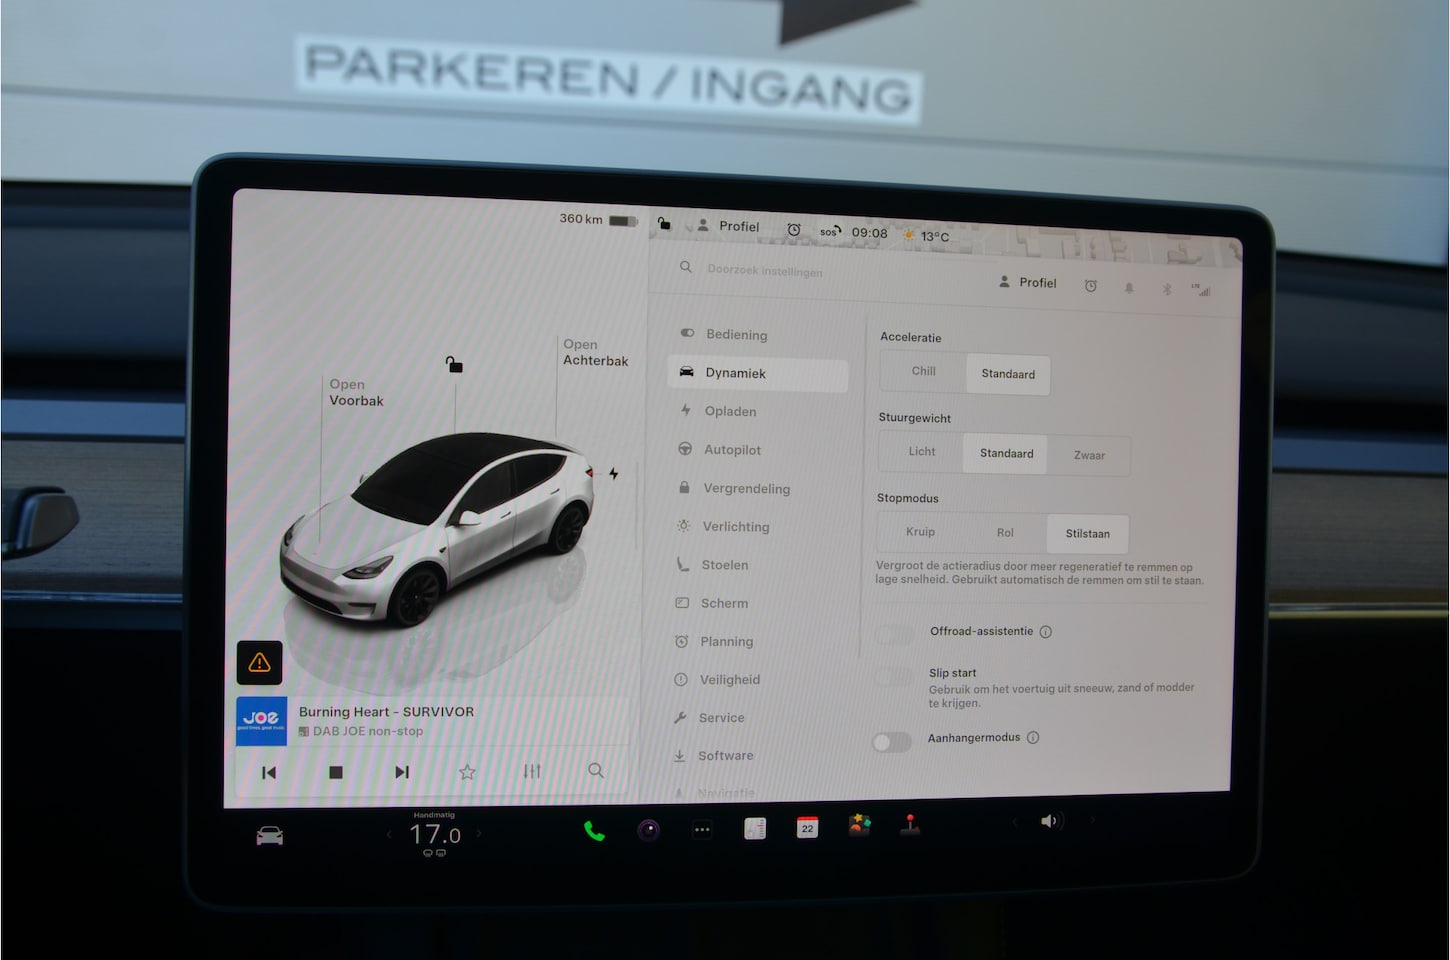Tap the green phone icon
Viewport: 1450px width, 960px height.
click(x=594, y=831)
